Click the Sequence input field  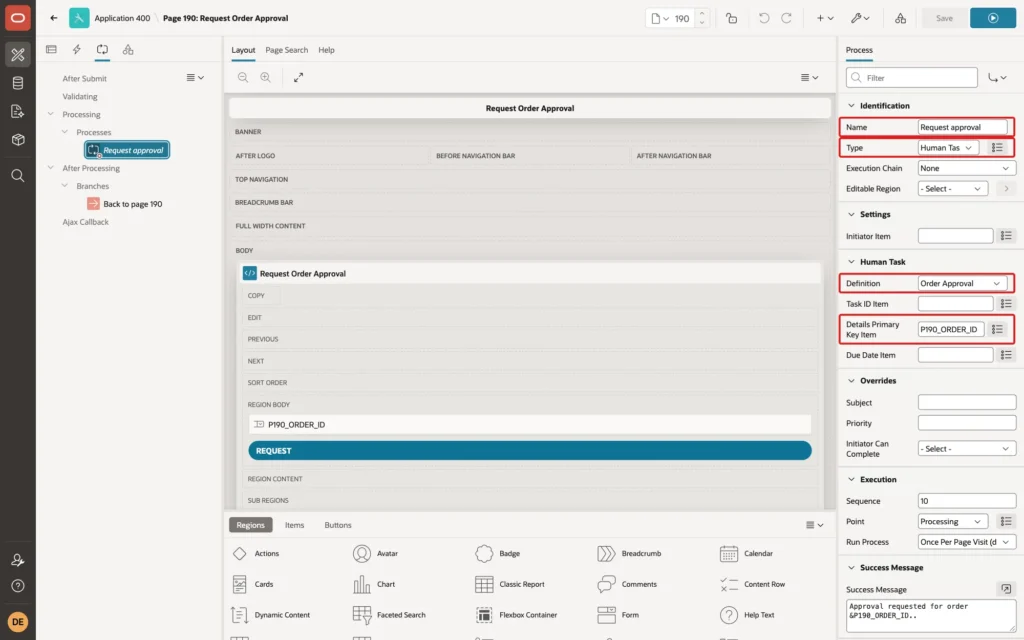967,501
